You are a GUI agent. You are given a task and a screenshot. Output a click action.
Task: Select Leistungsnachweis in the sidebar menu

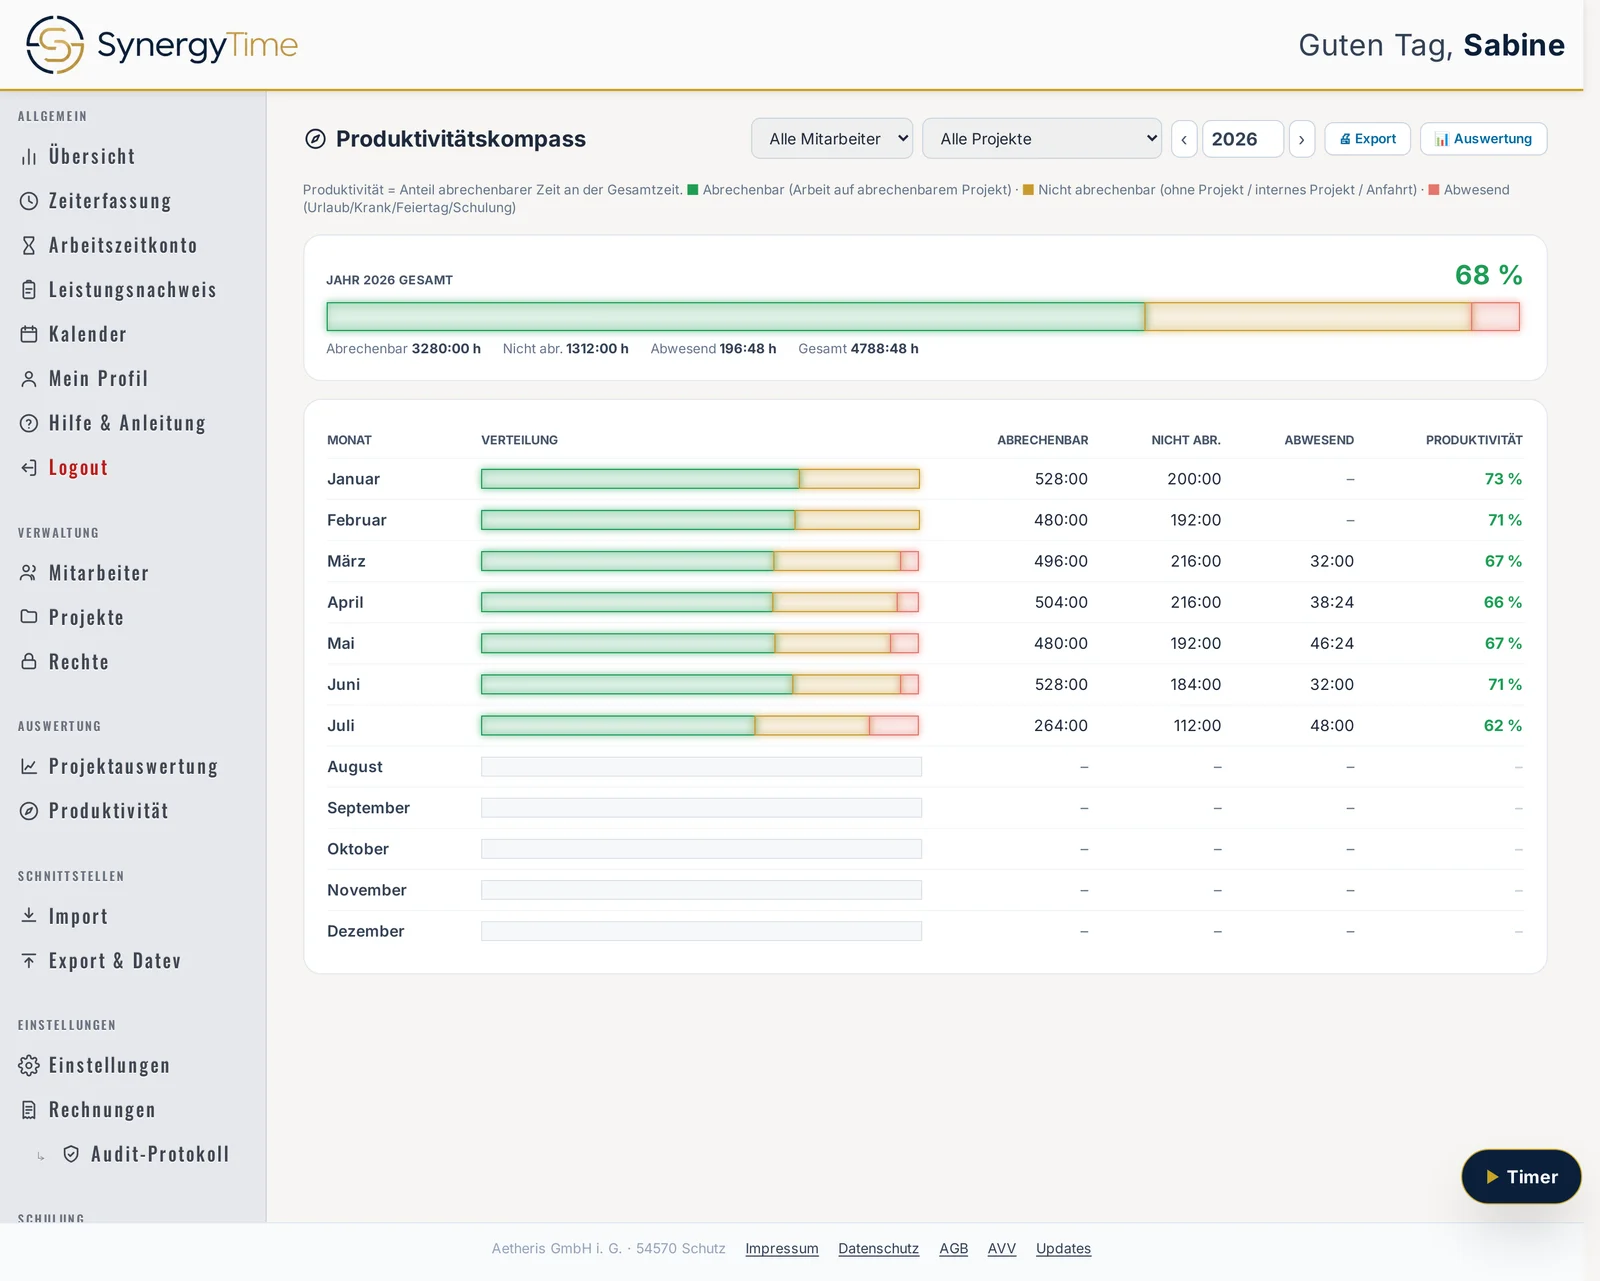[133, 290]
